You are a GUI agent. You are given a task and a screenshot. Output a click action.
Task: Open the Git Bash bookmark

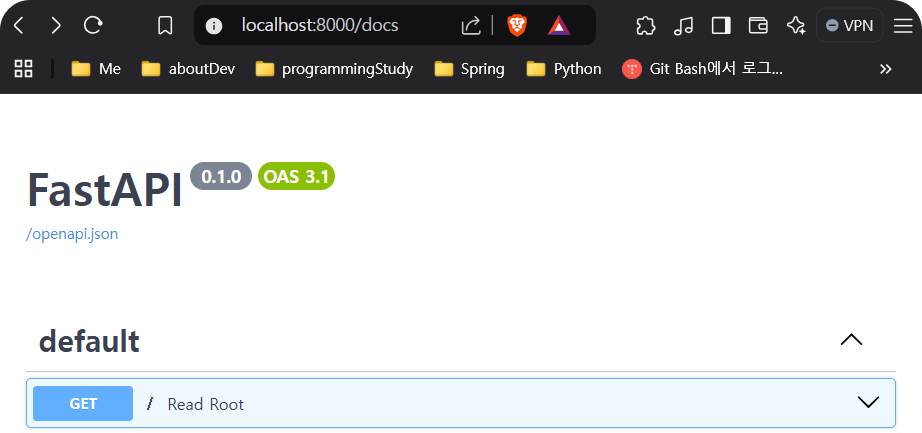point(703,69)
